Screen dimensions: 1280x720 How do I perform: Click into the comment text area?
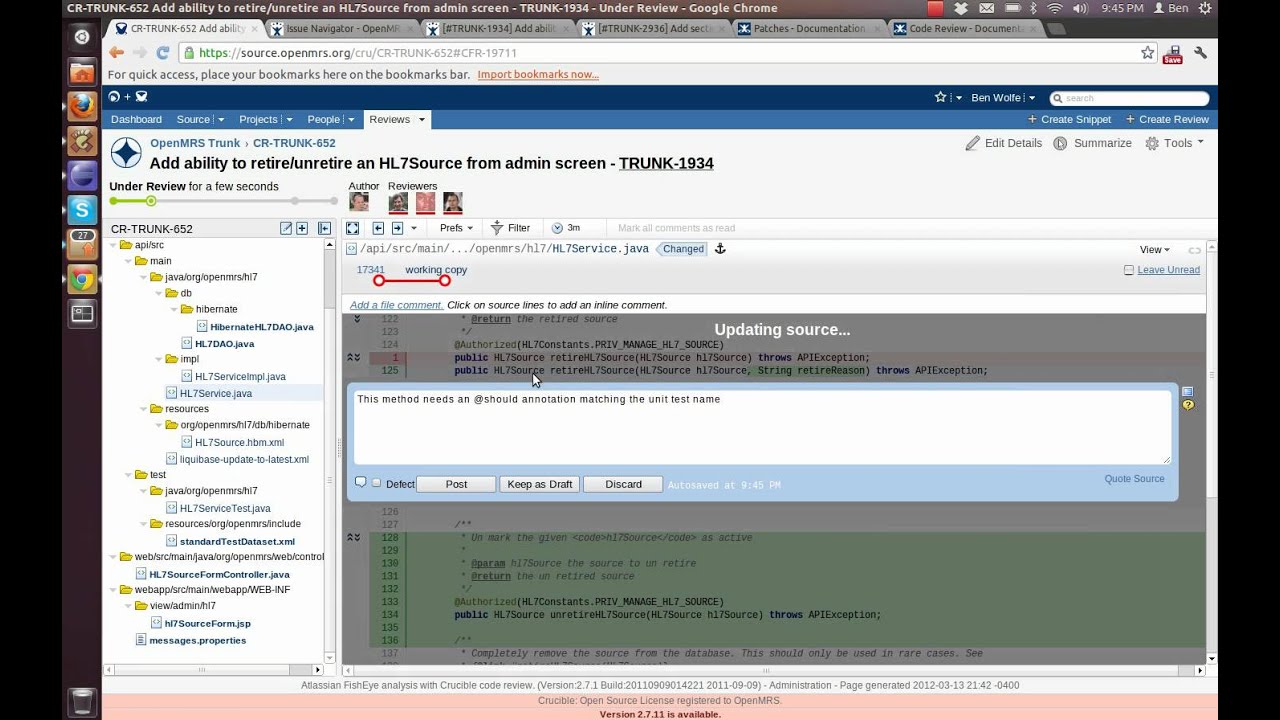click(x=762, y=427)
